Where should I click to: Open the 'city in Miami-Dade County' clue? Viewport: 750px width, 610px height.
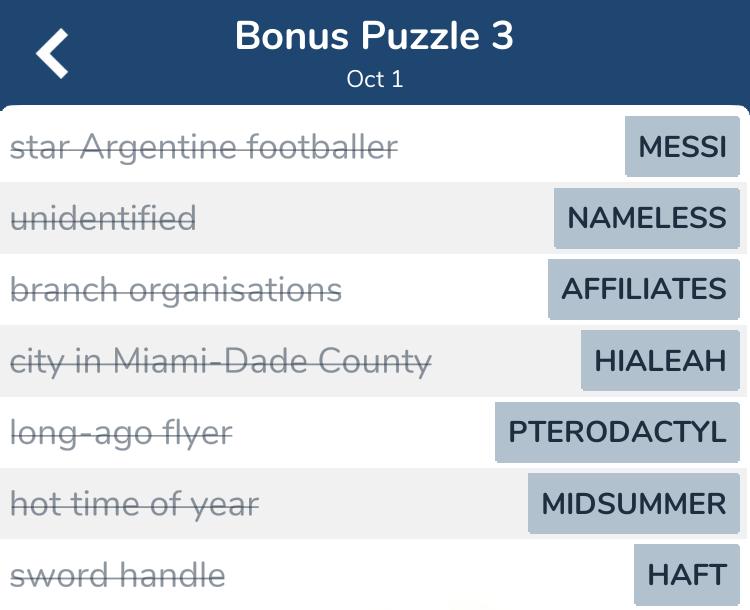tap(221, 361)
